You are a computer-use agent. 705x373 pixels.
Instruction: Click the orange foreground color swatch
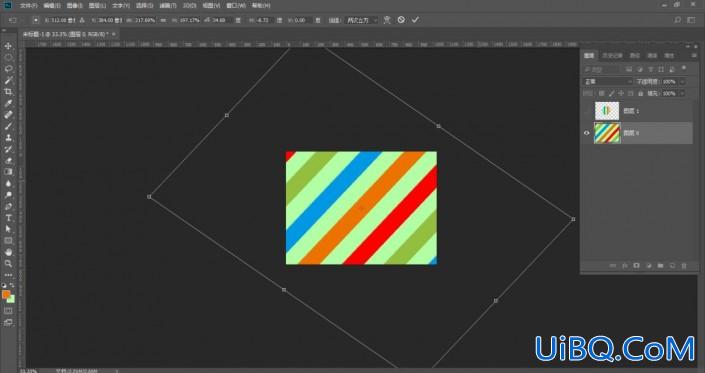pos(6,294)
